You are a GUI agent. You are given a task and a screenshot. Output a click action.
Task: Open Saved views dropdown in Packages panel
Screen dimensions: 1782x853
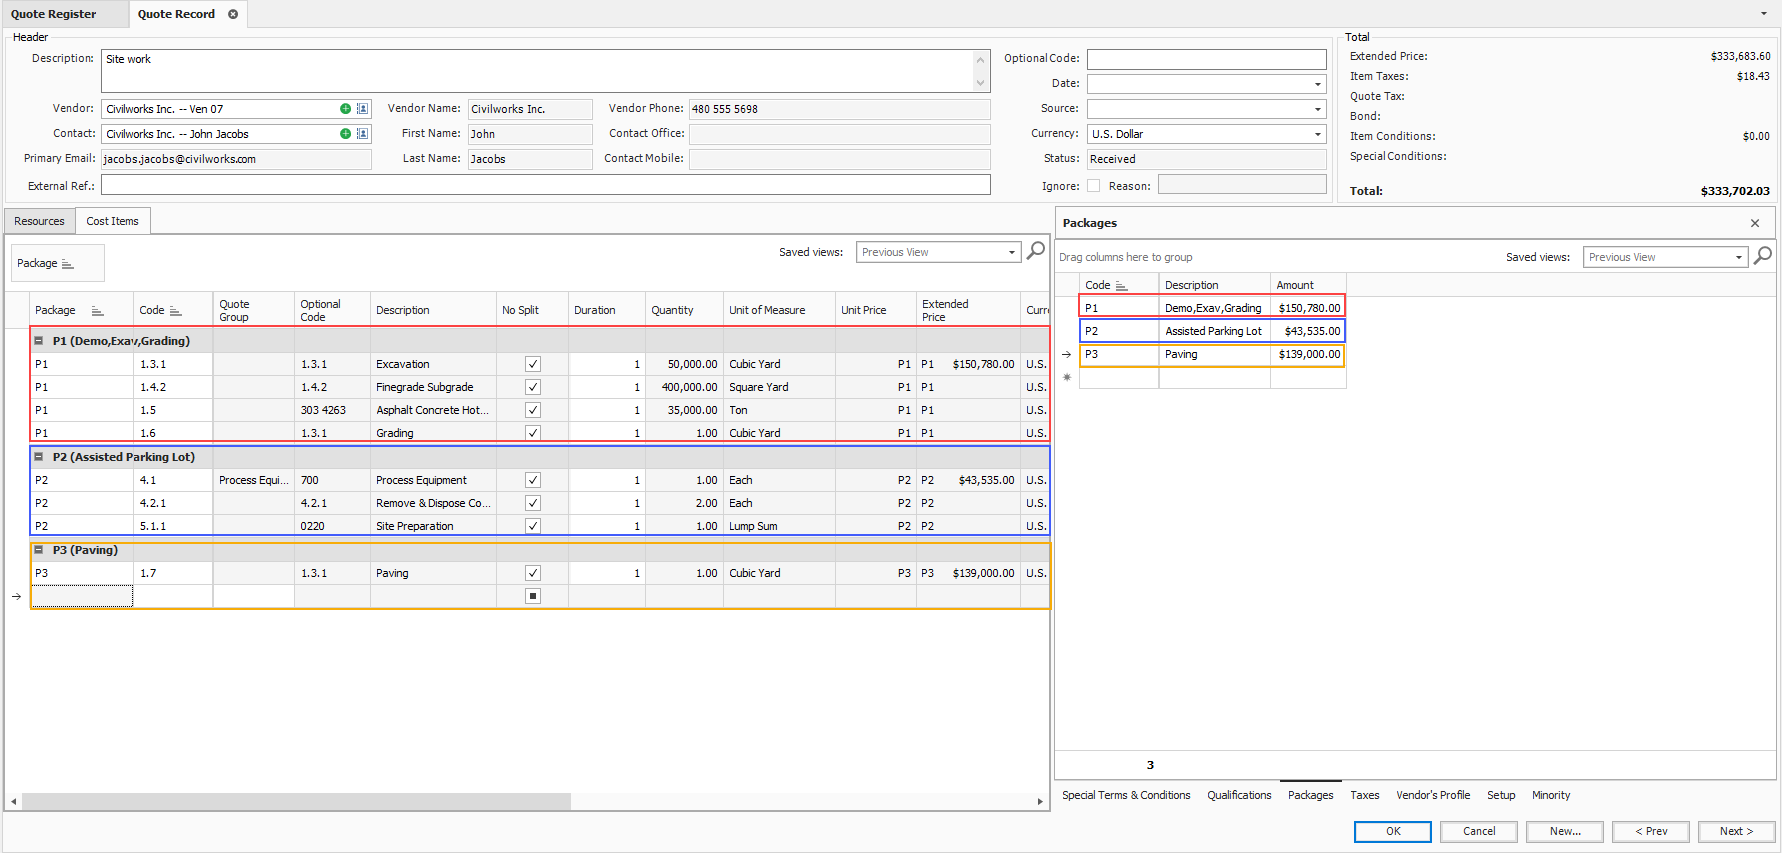tap(1738, 257)
